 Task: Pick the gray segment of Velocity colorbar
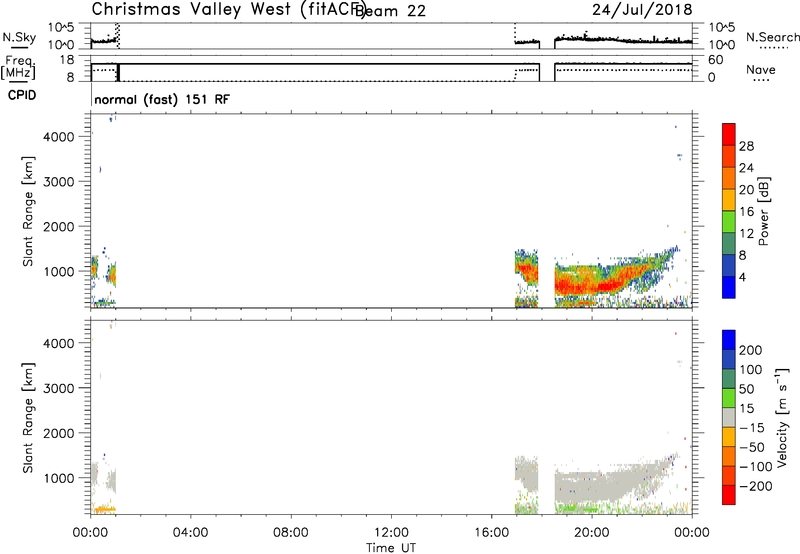click(x=729, y=417)
